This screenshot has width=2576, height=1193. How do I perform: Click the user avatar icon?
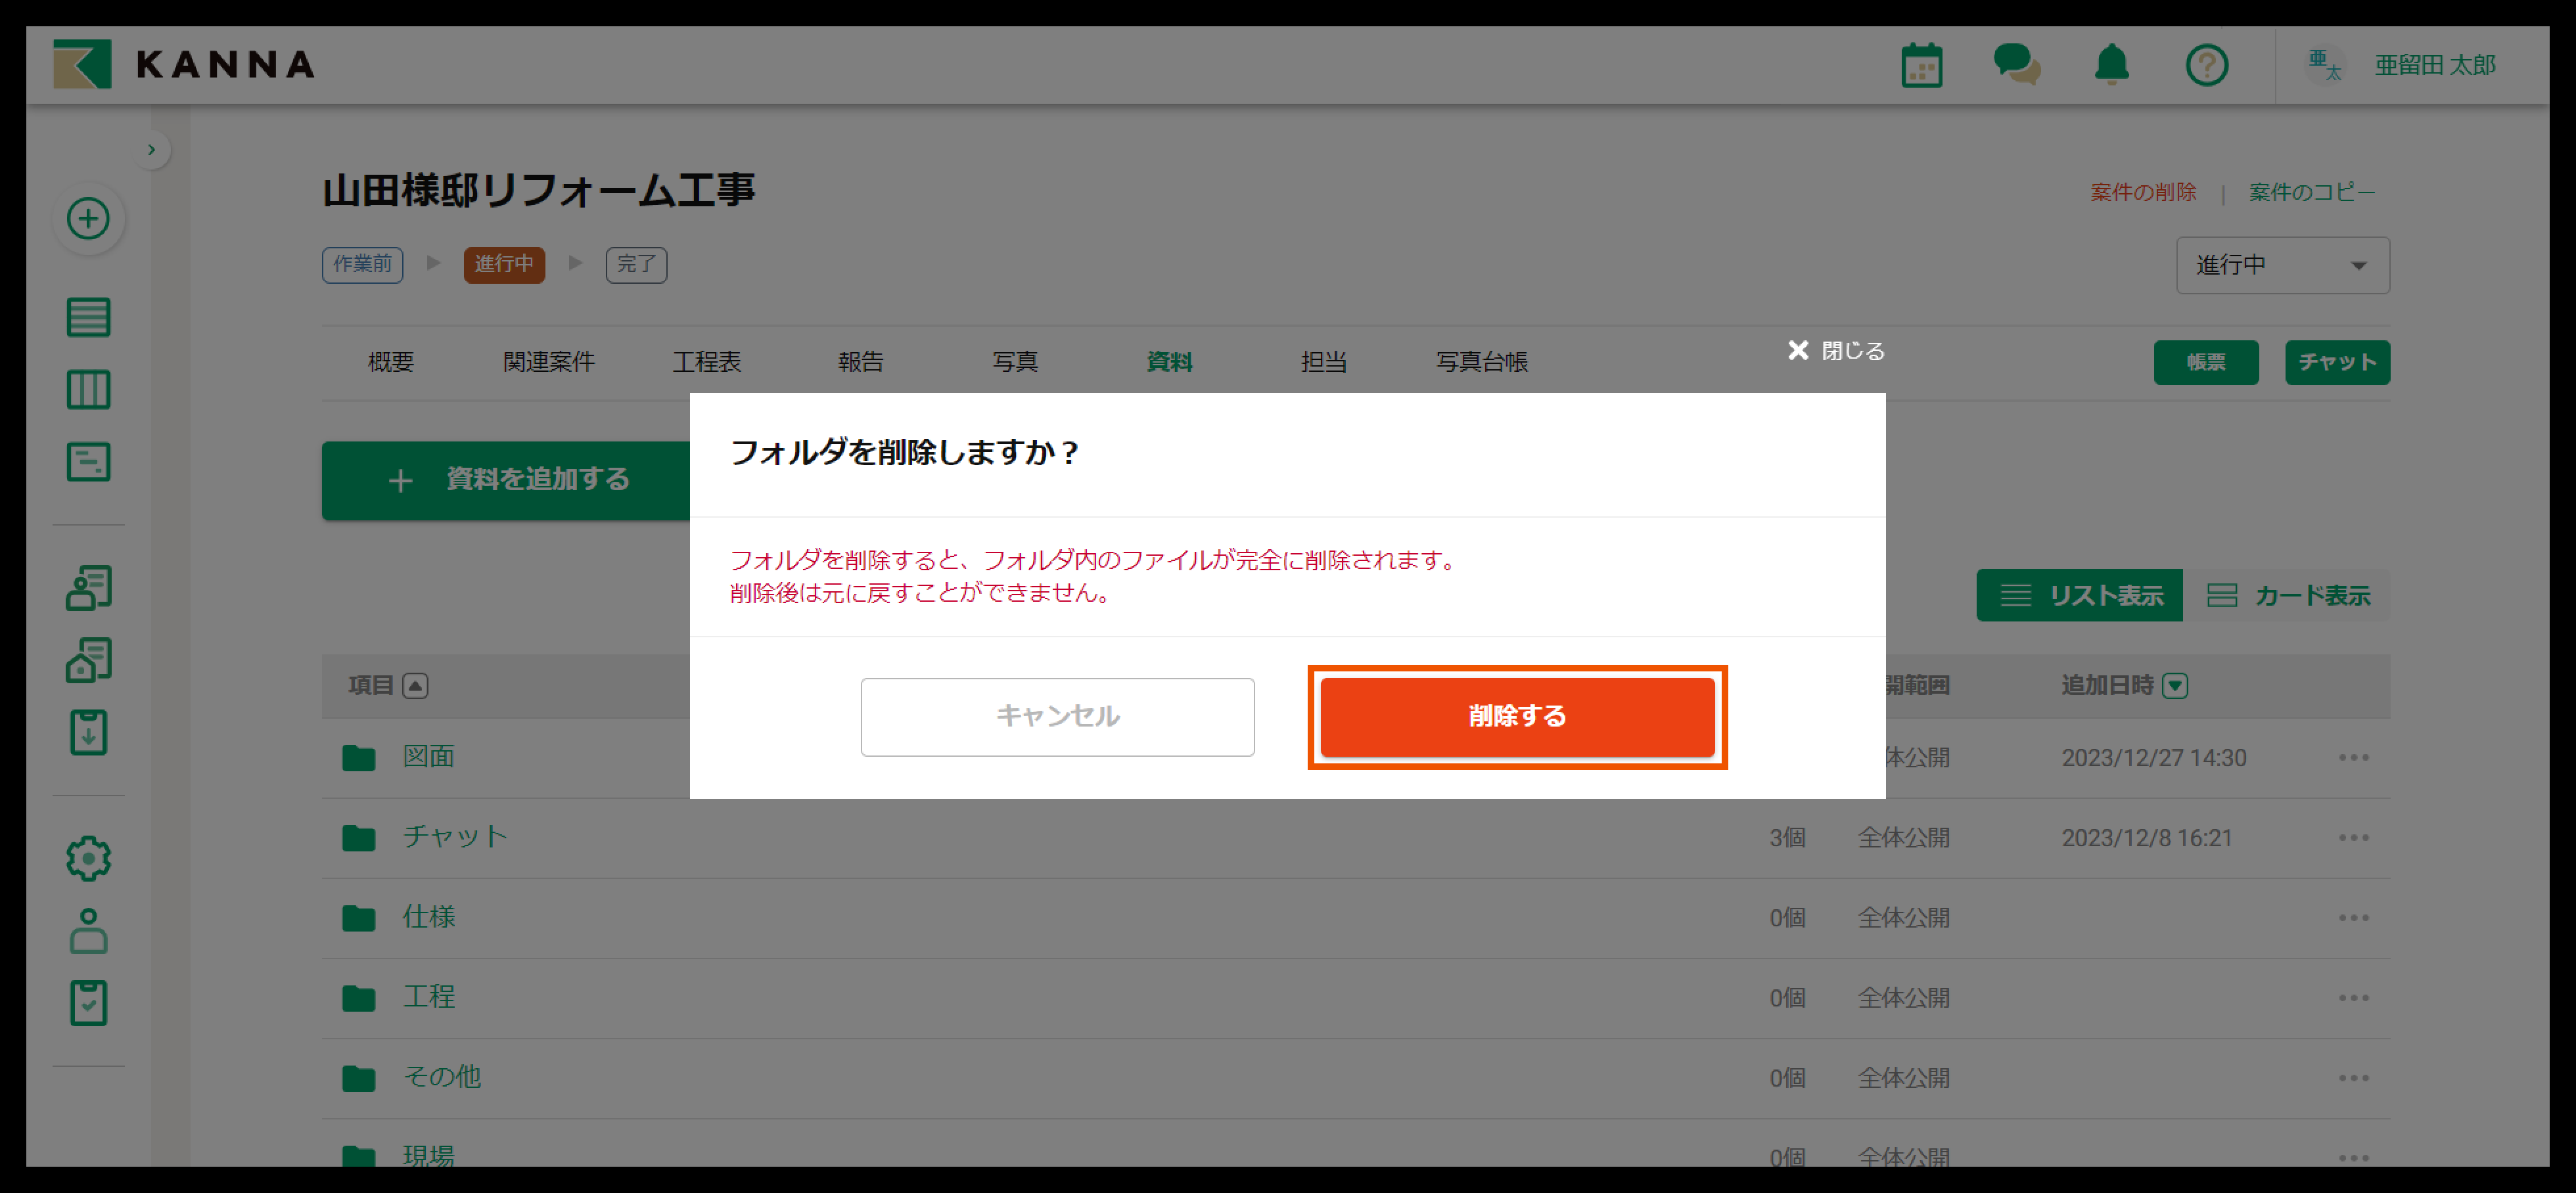click(x=2325, y=65)
